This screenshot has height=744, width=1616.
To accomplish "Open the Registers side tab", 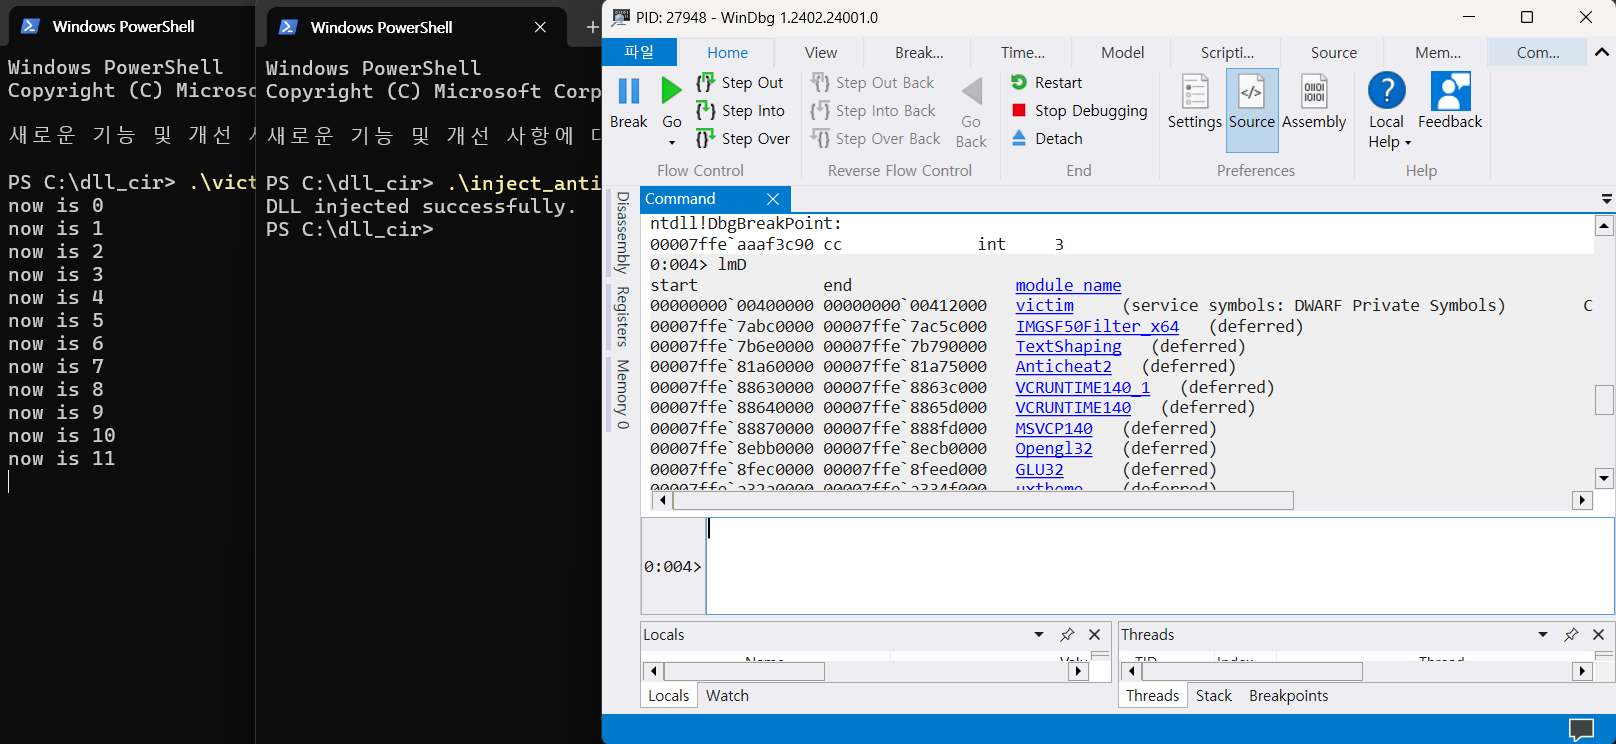I will (622, 316).
